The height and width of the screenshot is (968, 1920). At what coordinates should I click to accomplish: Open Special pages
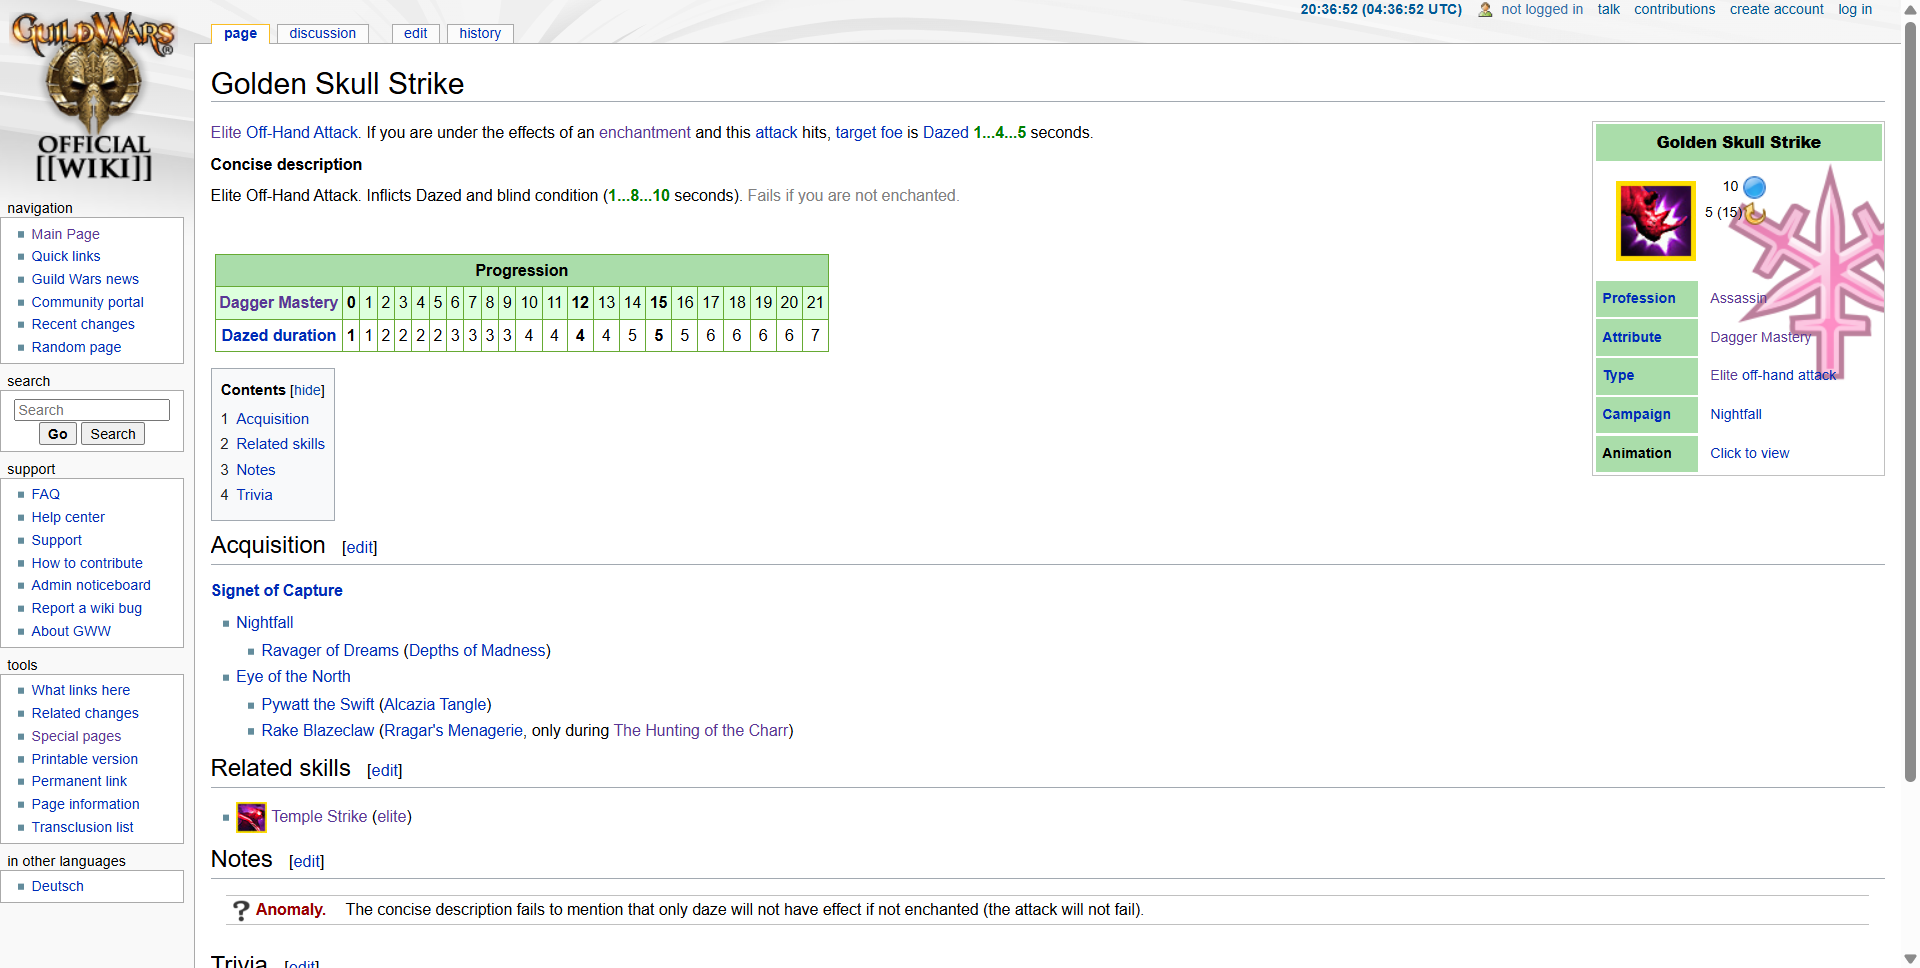point(76,736)
